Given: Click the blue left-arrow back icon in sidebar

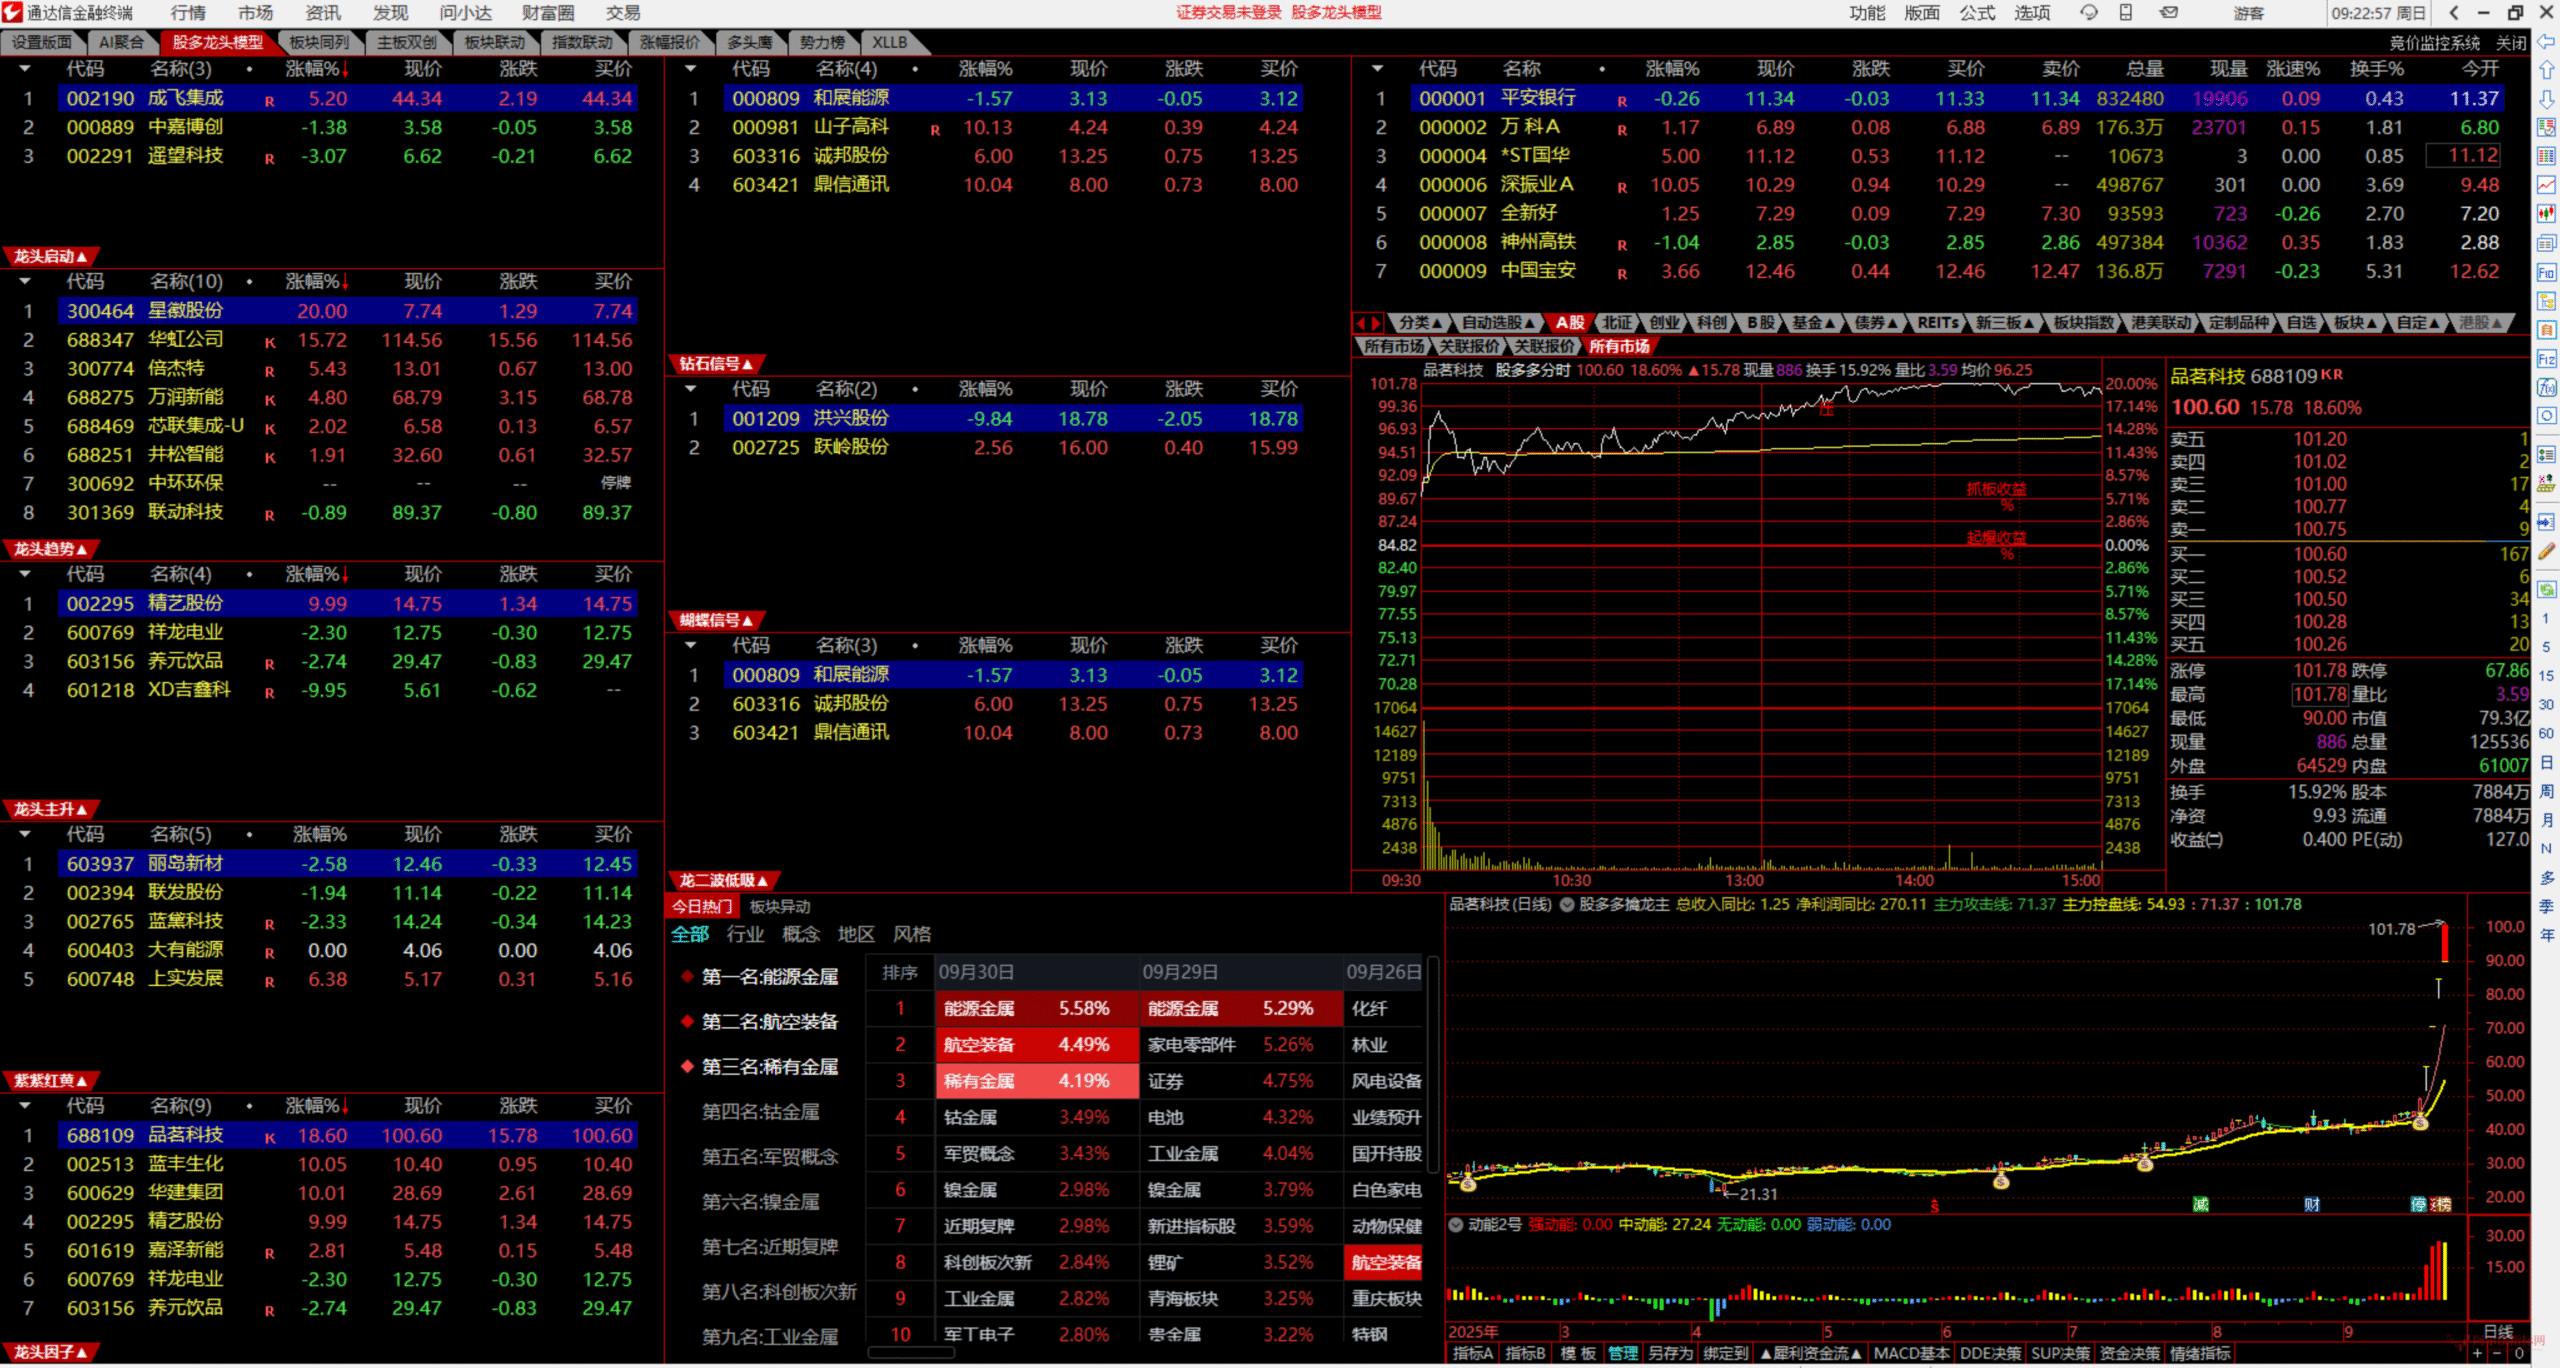Looking at the screenshot, I should pos(2546,41).
